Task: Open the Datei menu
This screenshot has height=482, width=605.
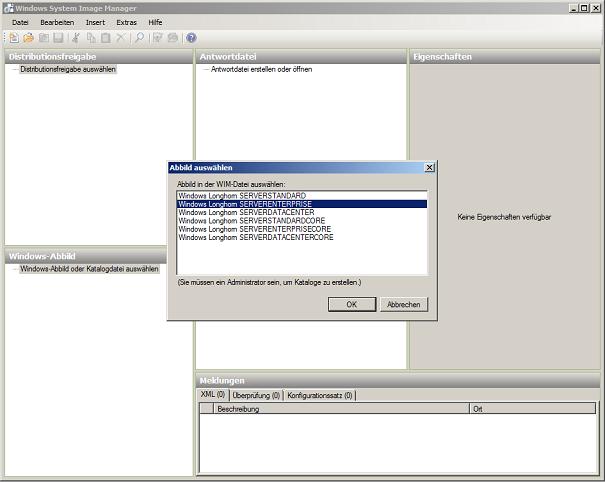Action: (20, 22)
